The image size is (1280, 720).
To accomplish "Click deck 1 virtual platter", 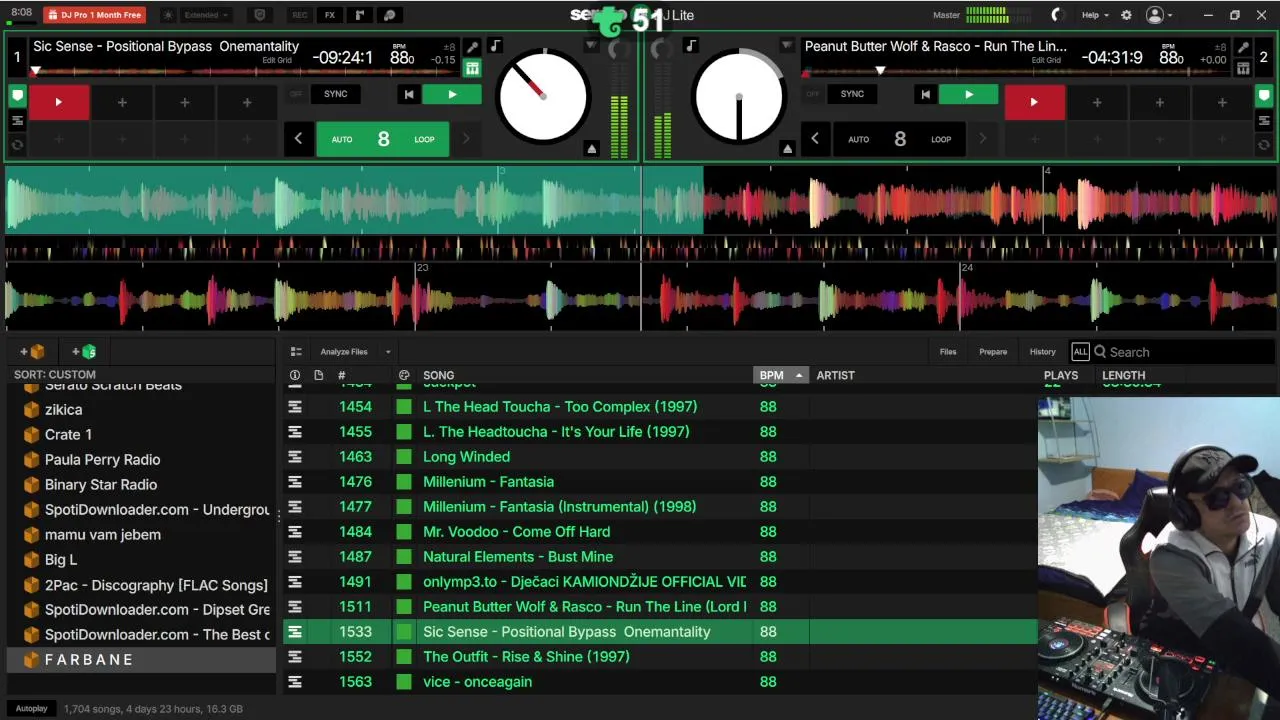I will point(543,97).
